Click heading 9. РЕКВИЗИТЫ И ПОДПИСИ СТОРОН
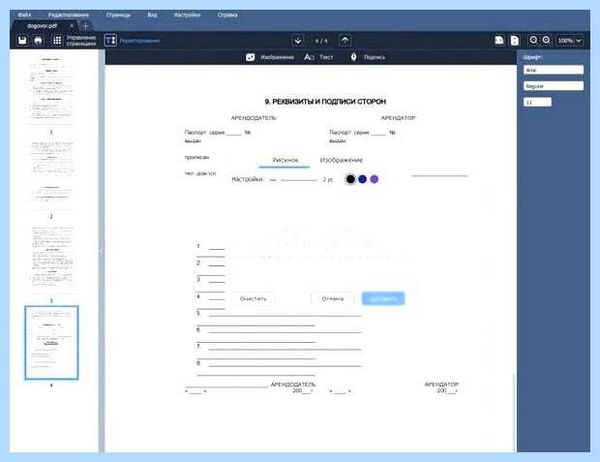Image resolution: width=600 pixels, height=462 pixels. [325, 101]
